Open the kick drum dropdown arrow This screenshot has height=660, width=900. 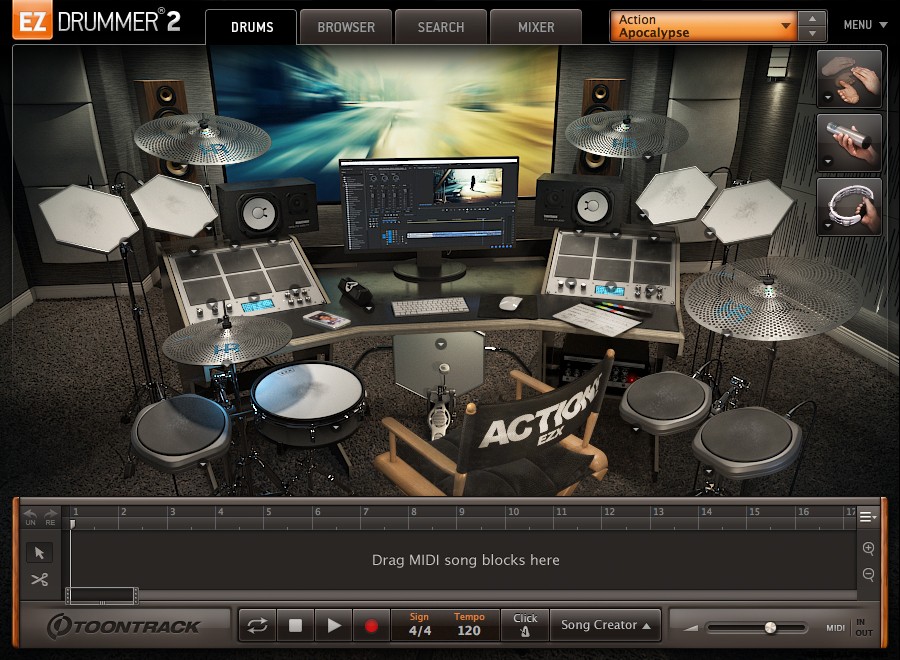click(440, 344)
